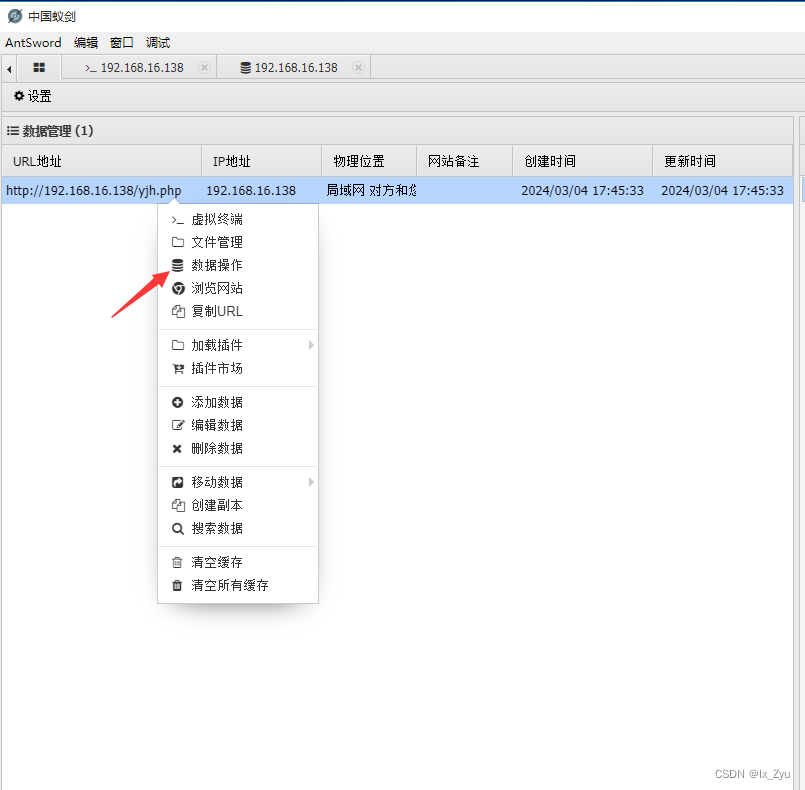The width and height of the screenshot is (805, 790).
Task: Choose 数据操作 from the context menu
Action: [x=238, y=265]
